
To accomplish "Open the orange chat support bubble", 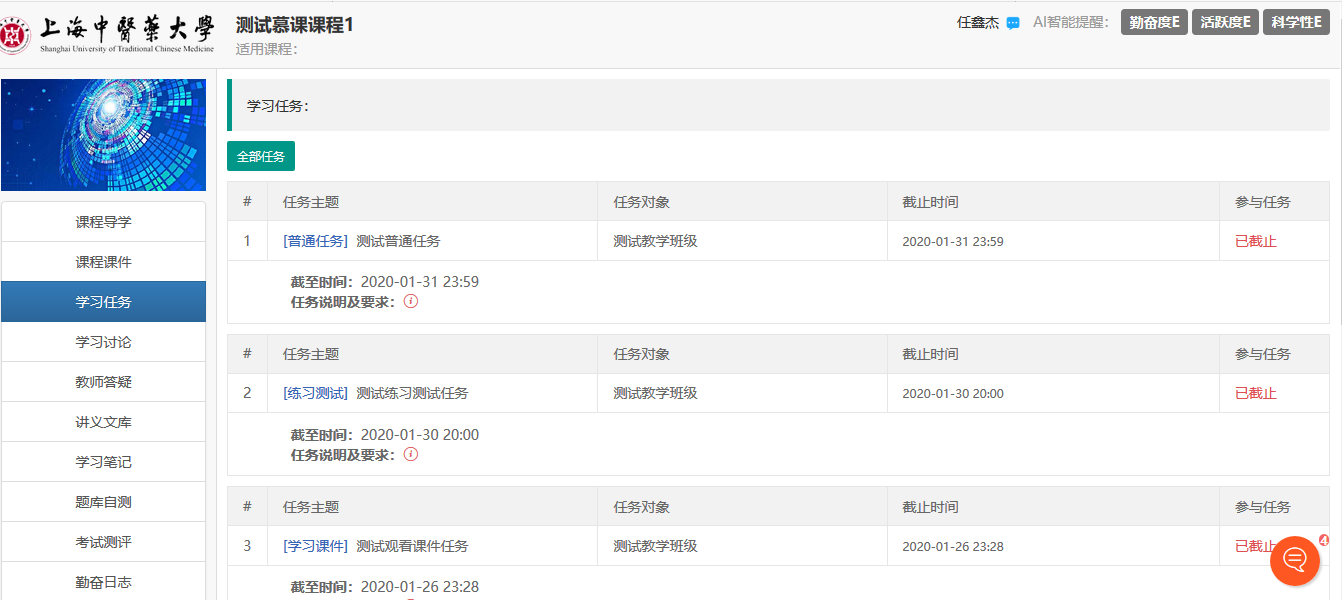I will [1295, 560].
